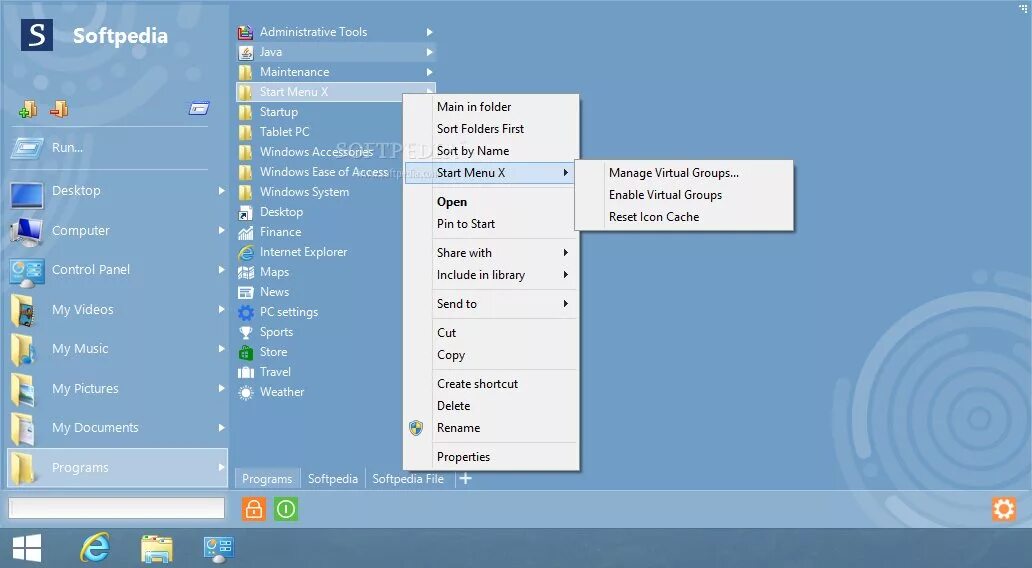Open the My Music folder
The height and width of the screenshot is (568, 1032).
(117, 349)
